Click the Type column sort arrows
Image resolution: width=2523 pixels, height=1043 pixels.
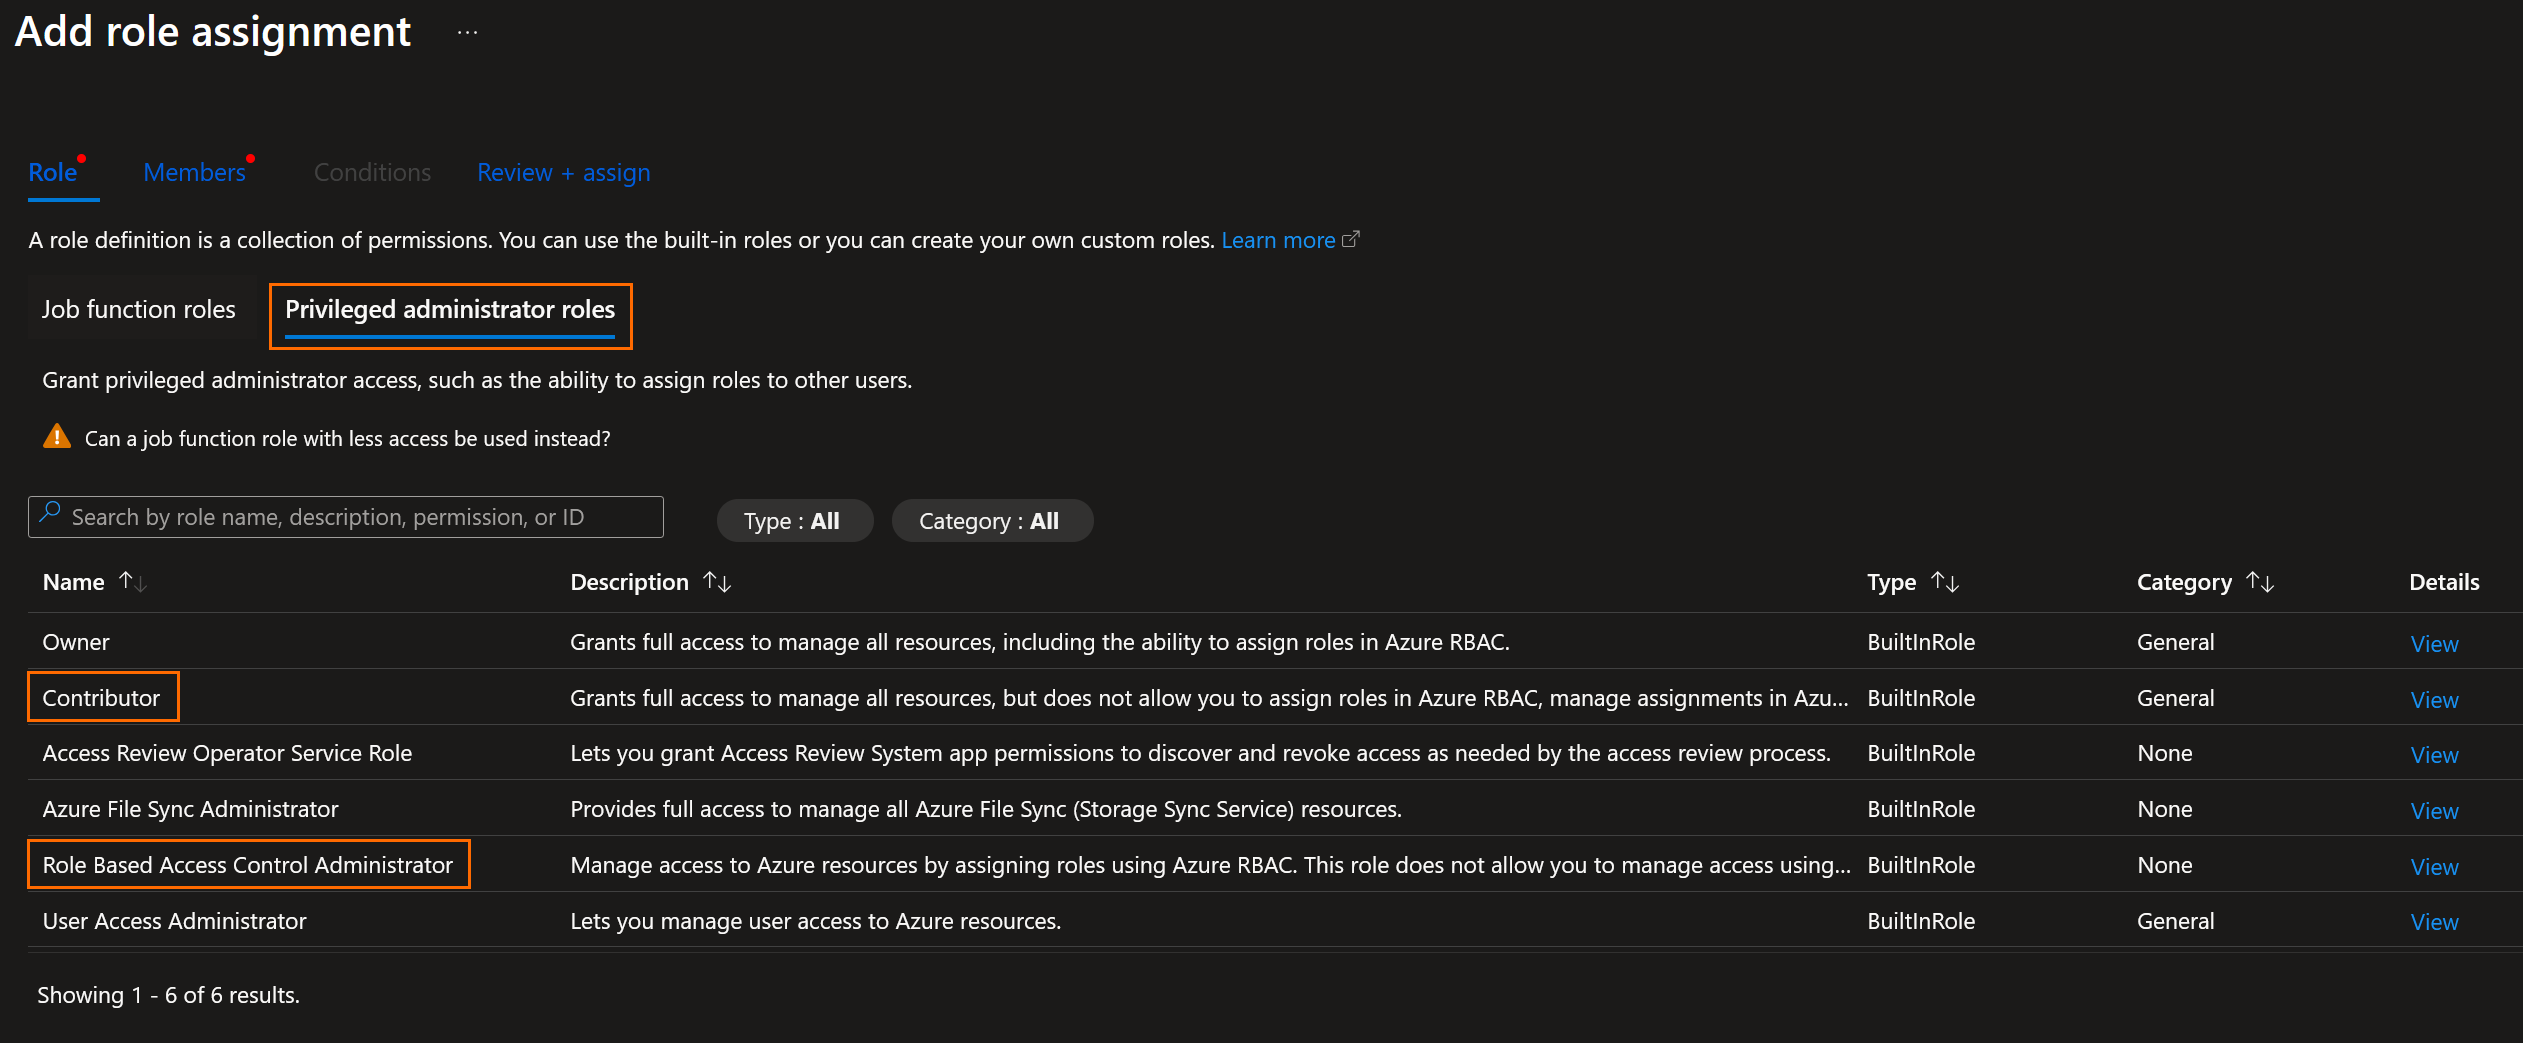pos(1945,582)
